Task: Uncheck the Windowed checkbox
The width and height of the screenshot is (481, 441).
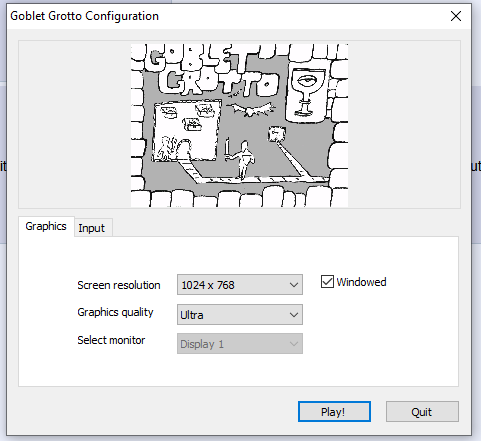Action: coord(327,282)
